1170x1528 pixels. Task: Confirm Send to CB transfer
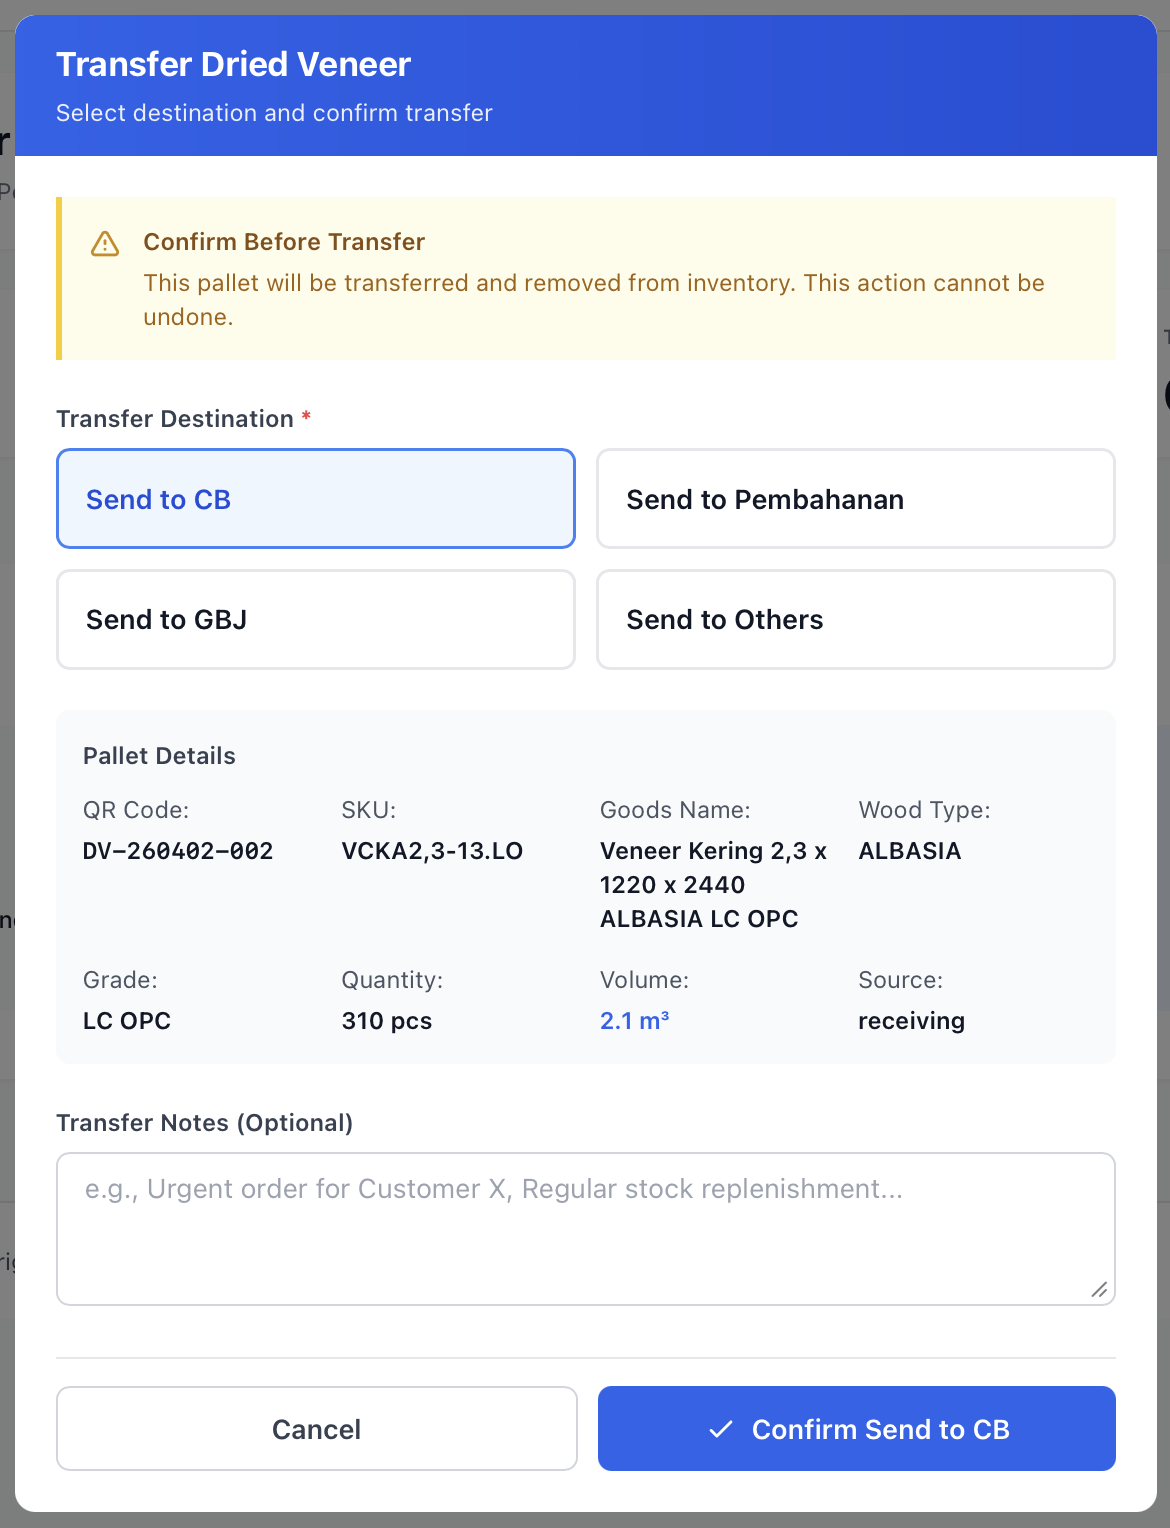pos(856,1429)
